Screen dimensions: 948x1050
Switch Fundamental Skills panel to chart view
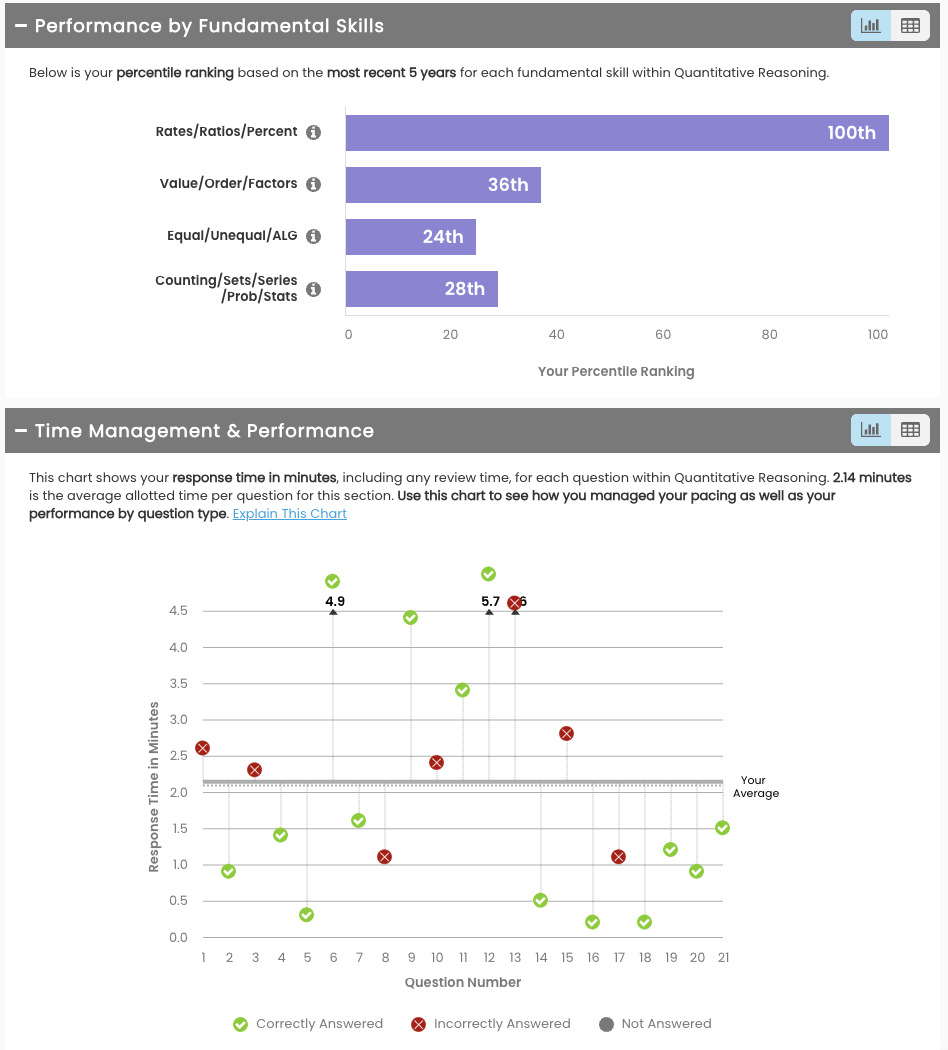(871, 26)
